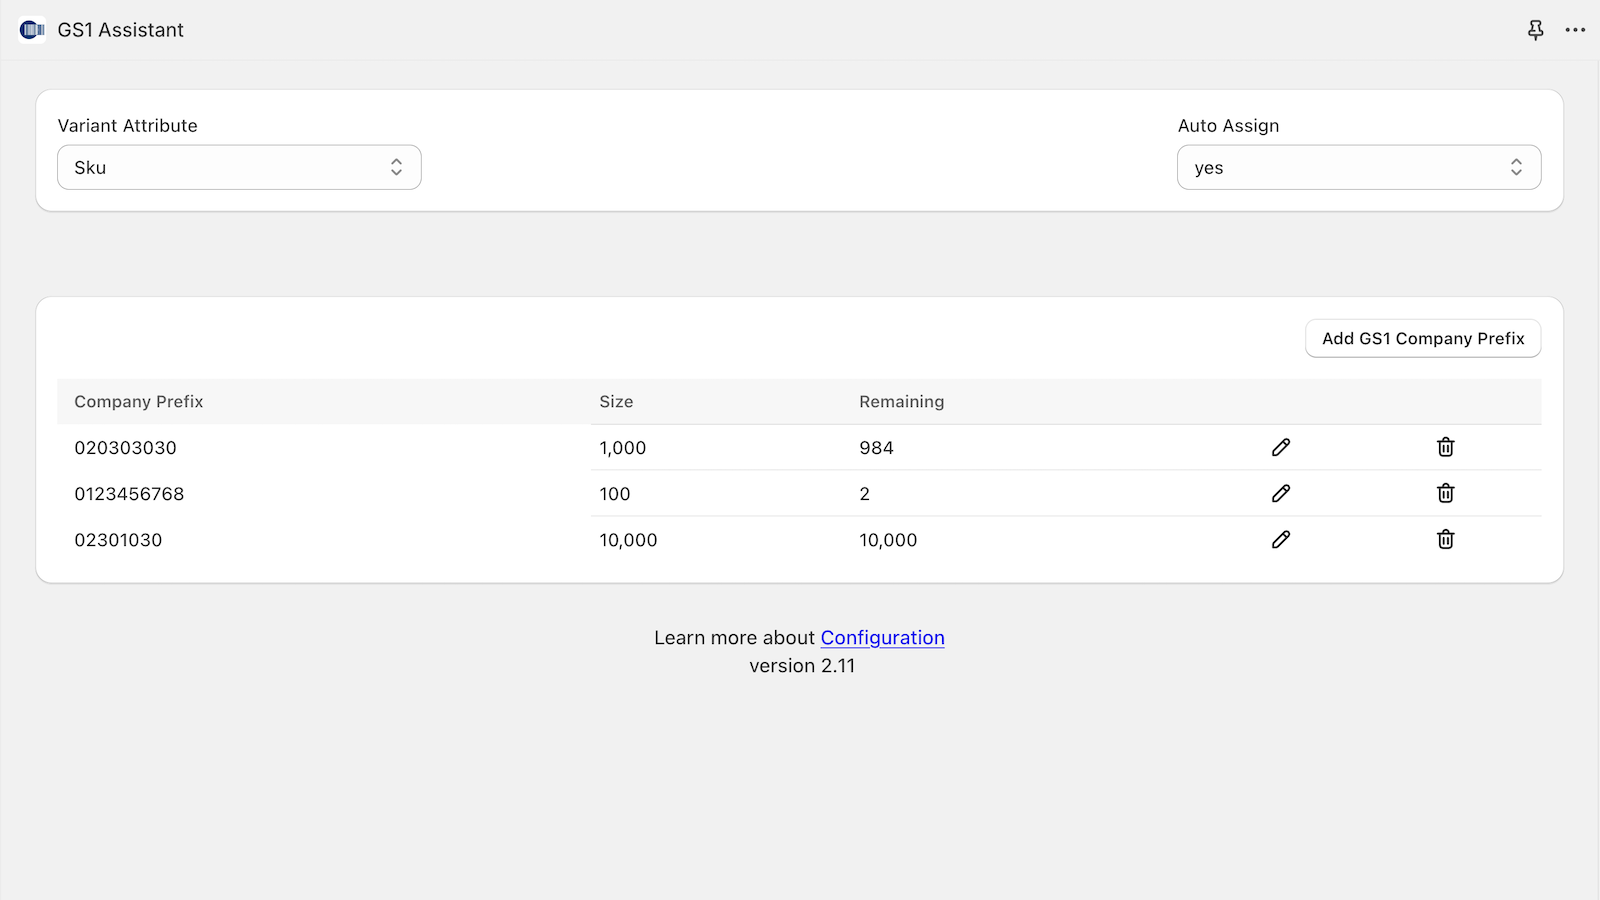Click Add GS1 Company Prefix button

click(x=1422, y=338)
